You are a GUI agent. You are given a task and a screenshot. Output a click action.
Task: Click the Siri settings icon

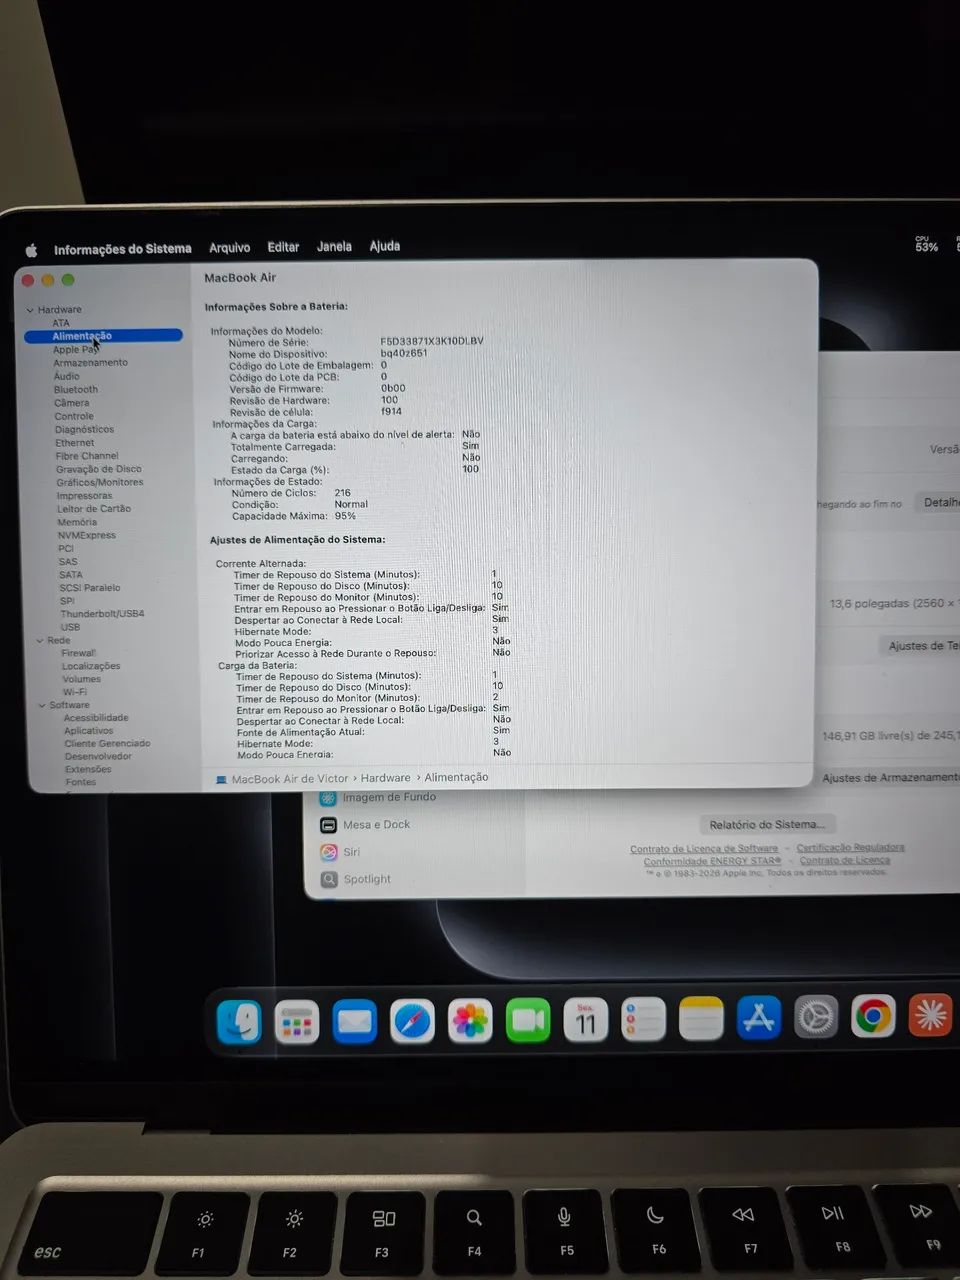coord(329,852)
